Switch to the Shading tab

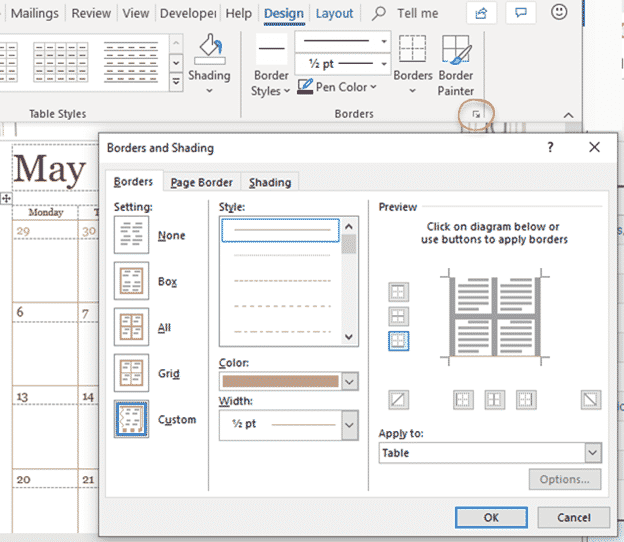pos(270,182)
